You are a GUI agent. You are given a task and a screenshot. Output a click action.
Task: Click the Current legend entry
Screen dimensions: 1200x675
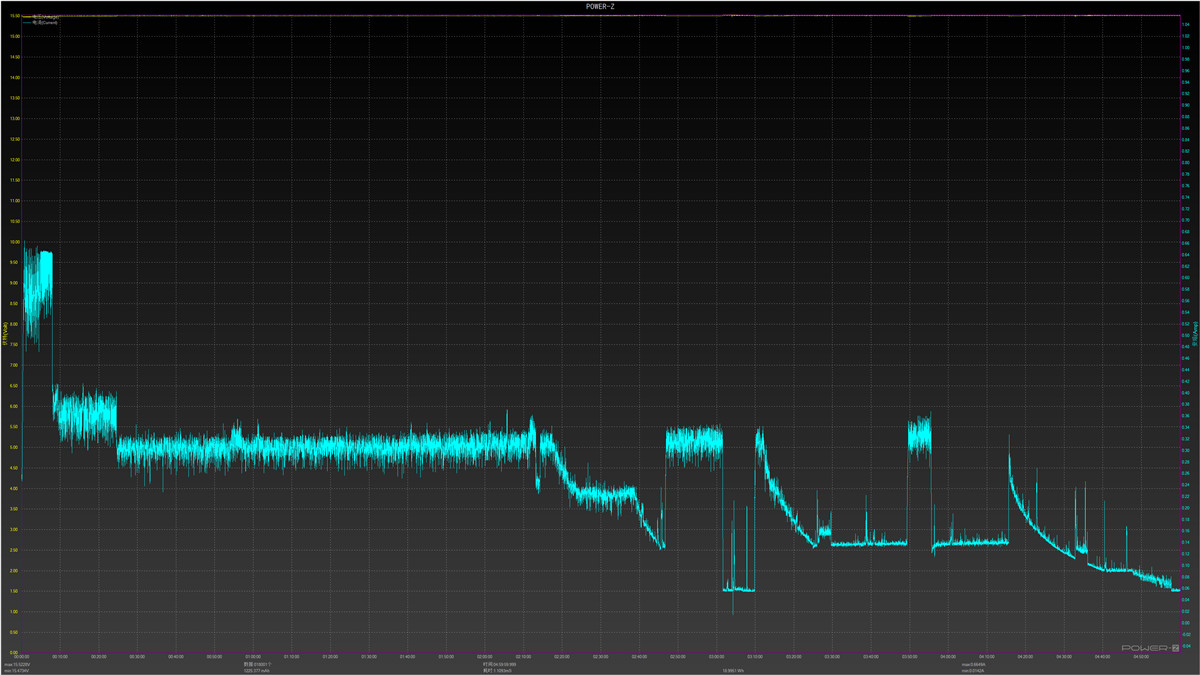46,22
